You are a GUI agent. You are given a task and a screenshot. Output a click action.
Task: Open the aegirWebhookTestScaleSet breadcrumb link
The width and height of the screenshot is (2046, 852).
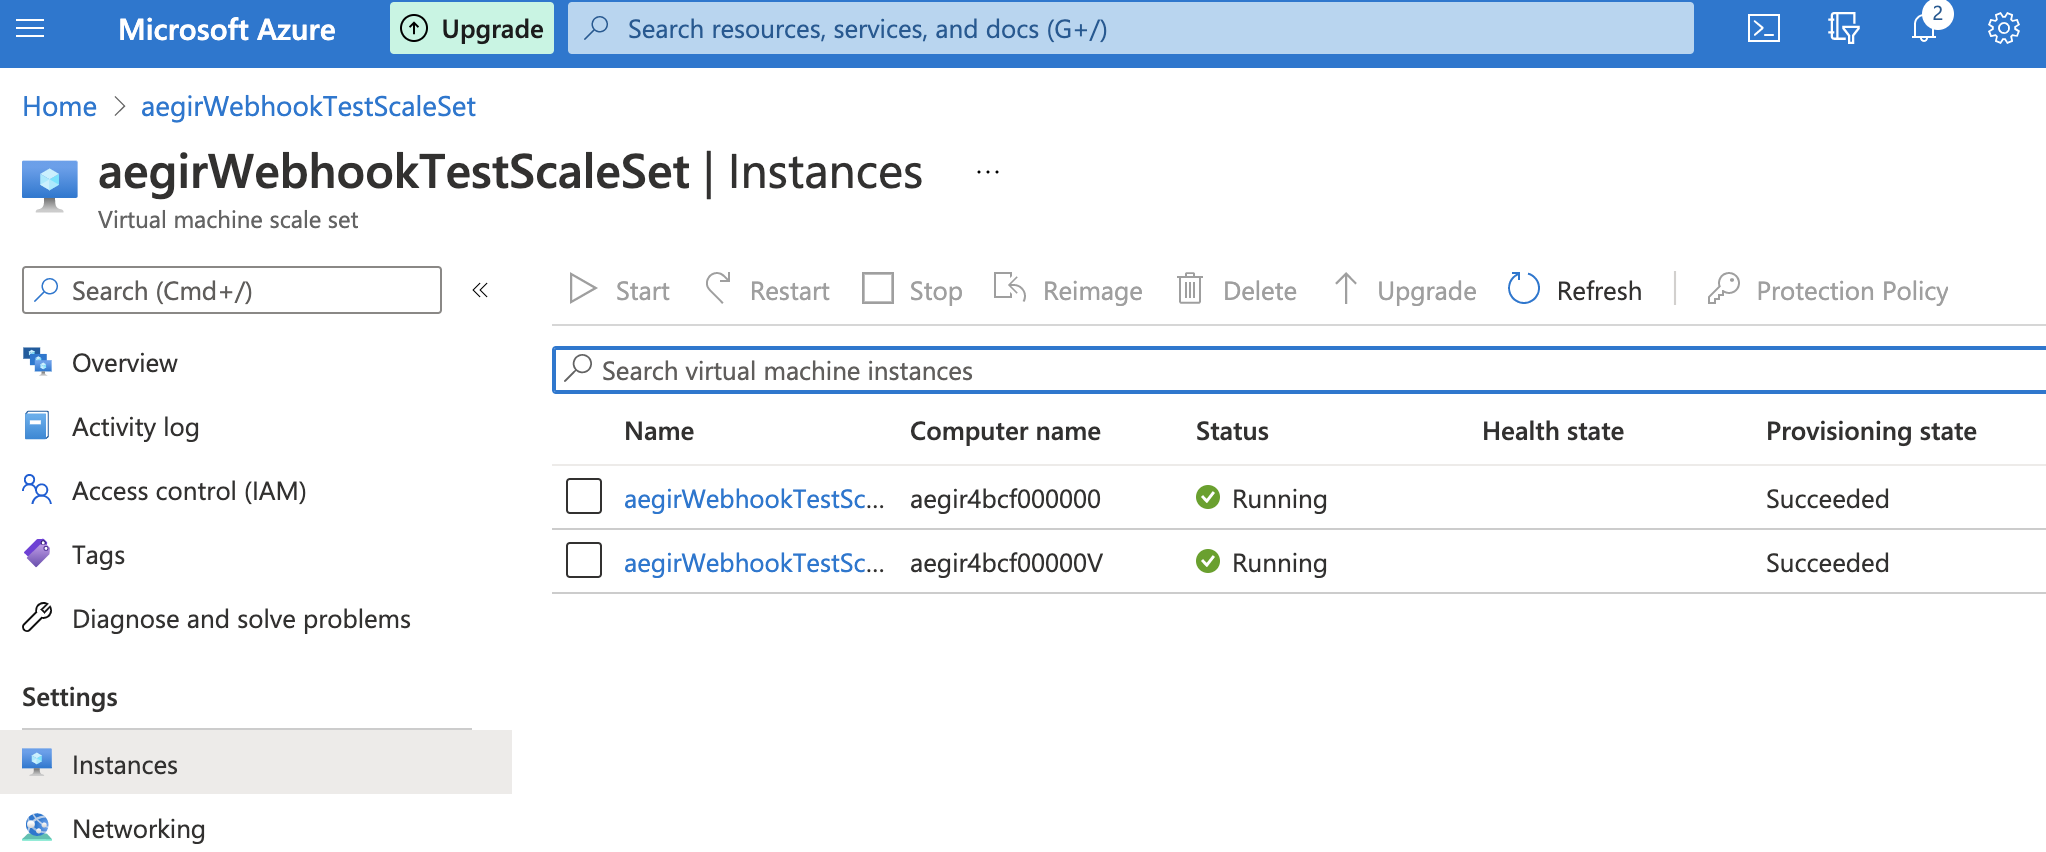[x=308, y=106]
